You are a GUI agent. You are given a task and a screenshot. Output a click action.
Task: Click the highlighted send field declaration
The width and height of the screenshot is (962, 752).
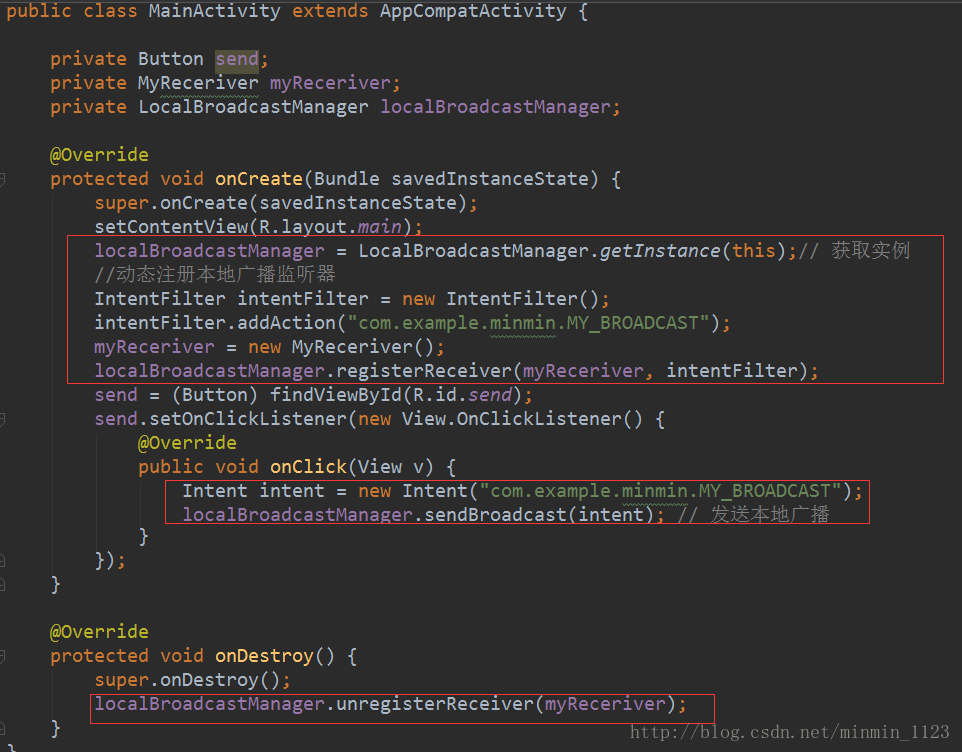[x=237, y=59]
